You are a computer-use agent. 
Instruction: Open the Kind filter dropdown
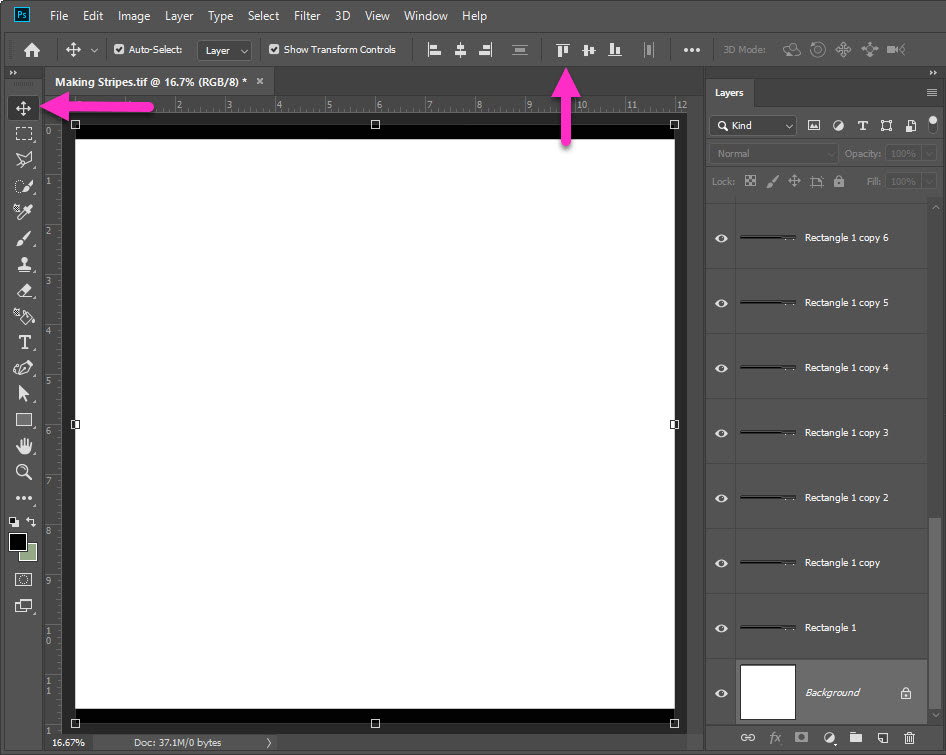(x=754, y=126)
